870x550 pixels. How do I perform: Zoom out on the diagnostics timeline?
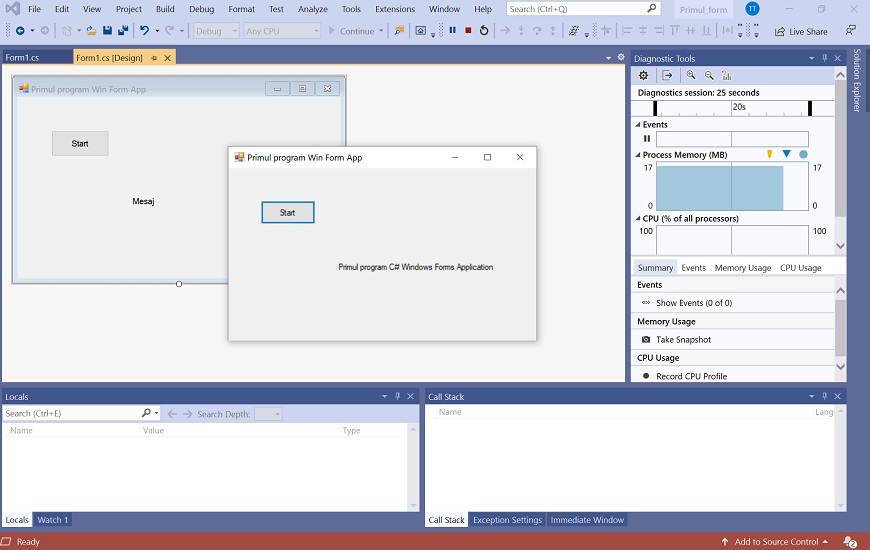click(x=709, y=75)
